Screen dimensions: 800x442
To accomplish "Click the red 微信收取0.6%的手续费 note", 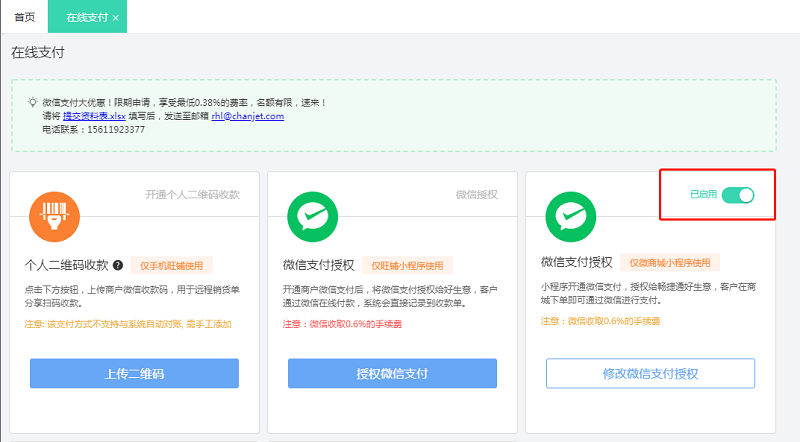I will click(x=342, y=324).
